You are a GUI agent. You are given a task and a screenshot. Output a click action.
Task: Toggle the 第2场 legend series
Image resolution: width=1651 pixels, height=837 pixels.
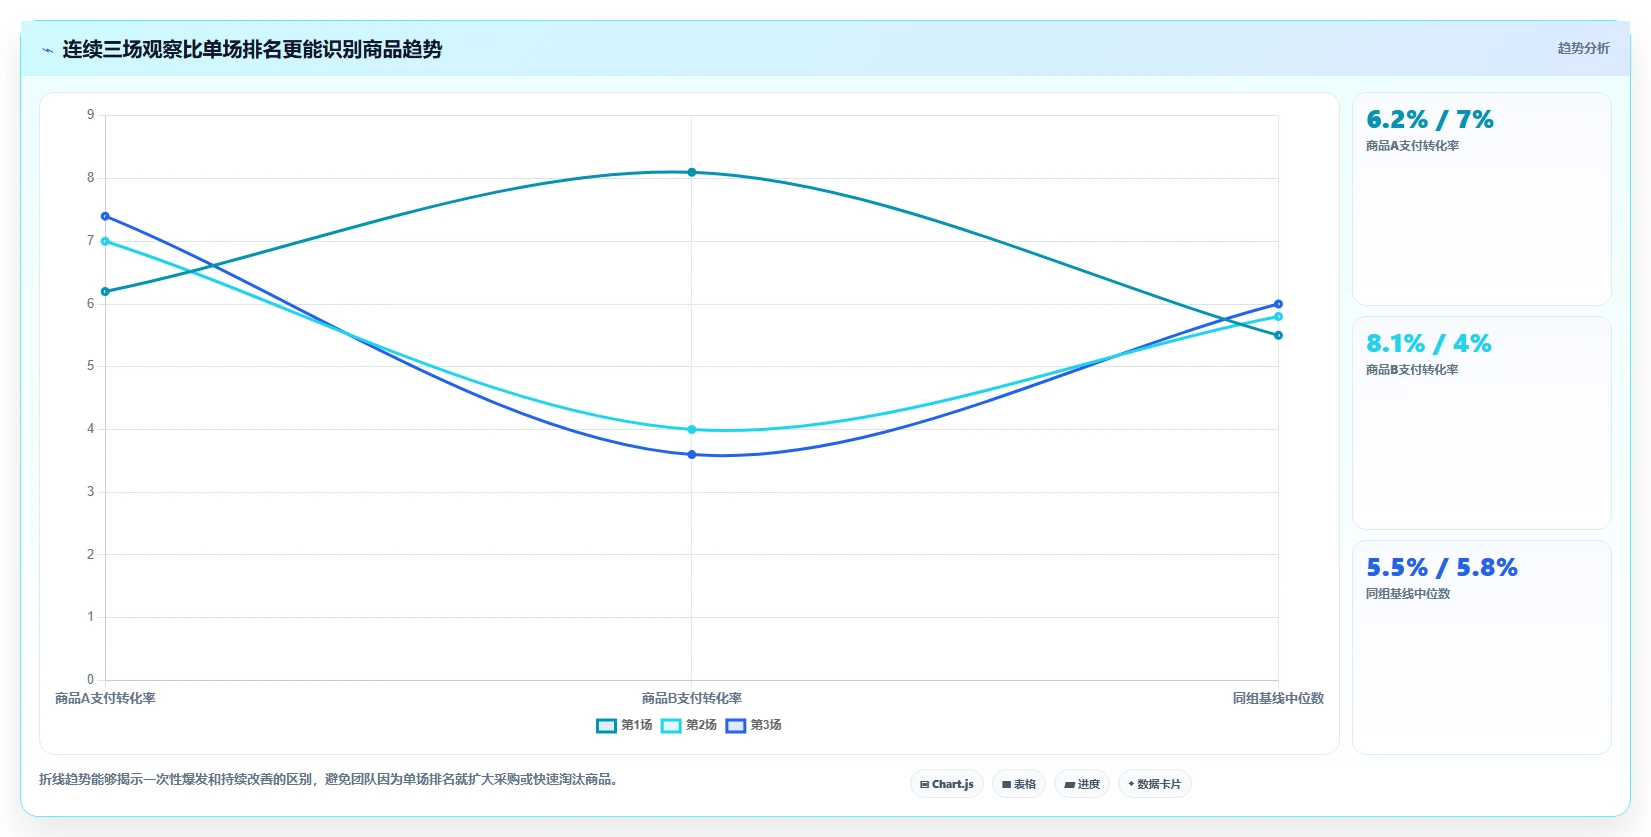(689, 725)
